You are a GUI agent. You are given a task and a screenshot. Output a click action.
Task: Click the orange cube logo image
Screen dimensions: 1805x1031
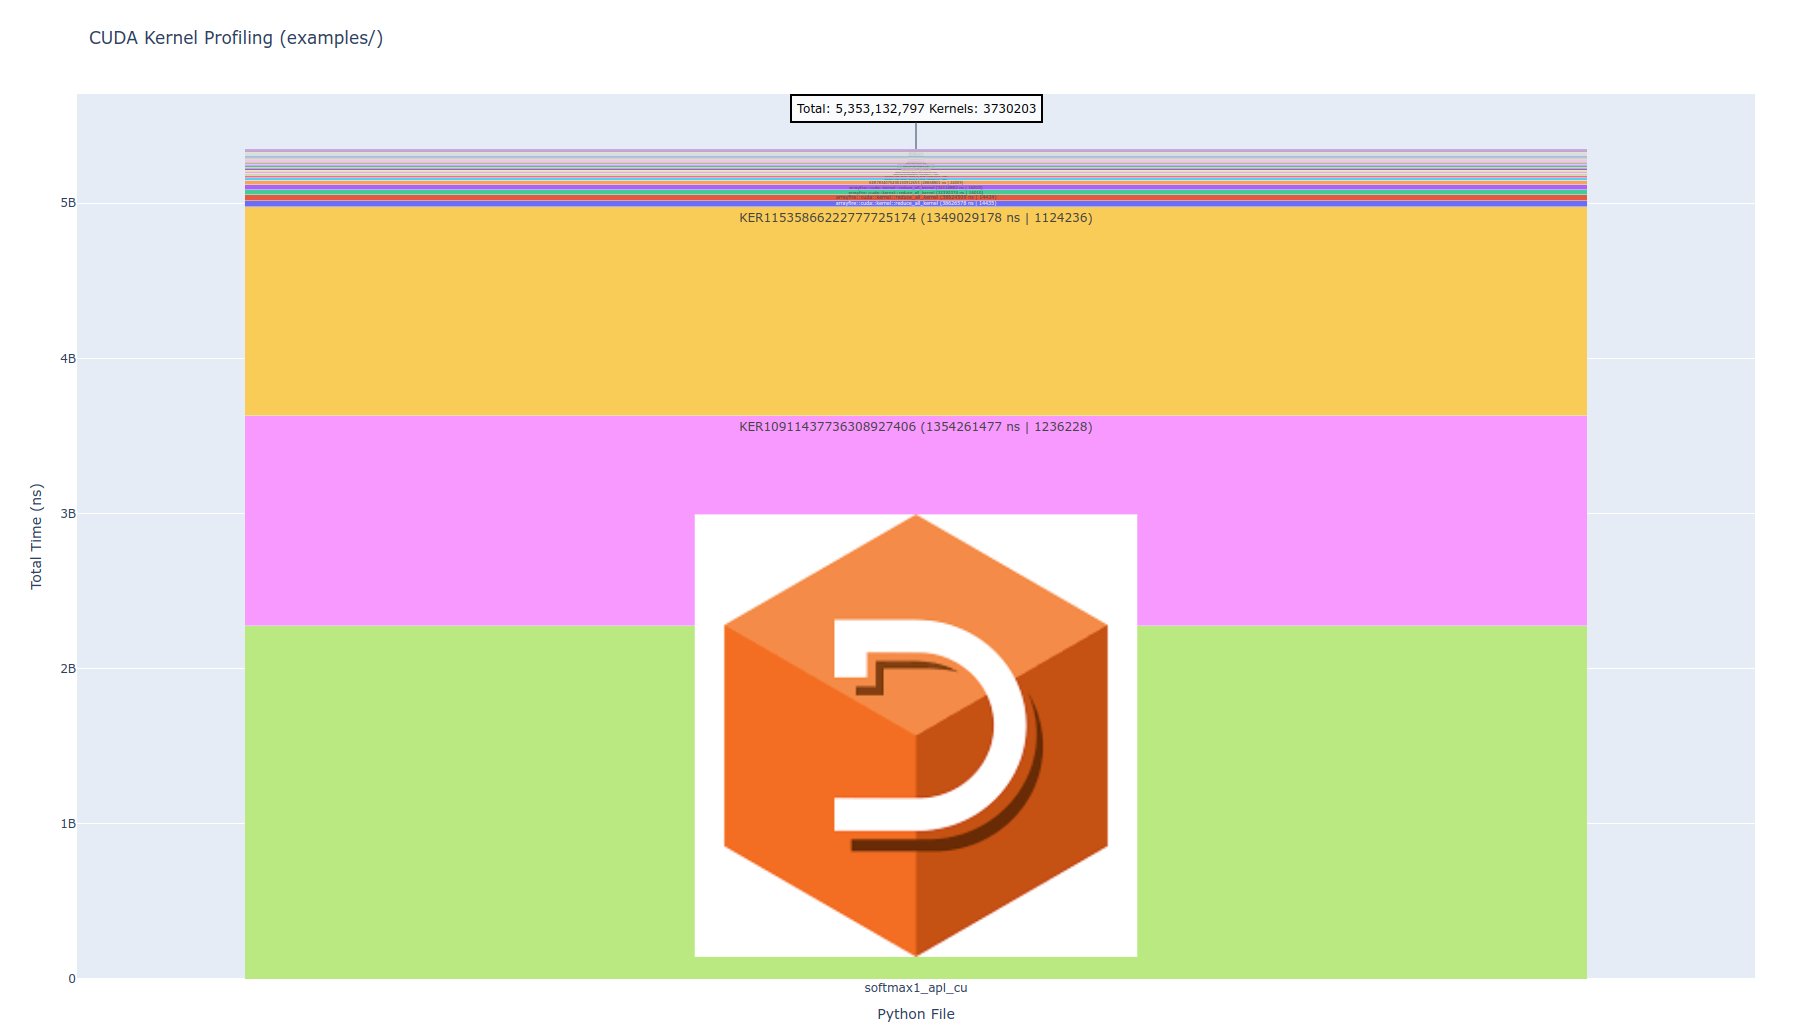click(x=915, y=735)
